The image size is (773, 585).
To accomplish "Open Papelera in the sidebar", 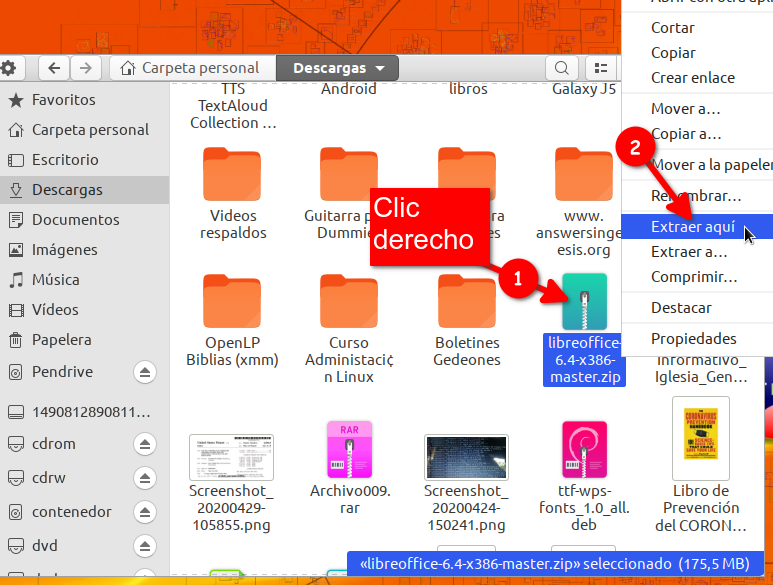I will point(84,340).
